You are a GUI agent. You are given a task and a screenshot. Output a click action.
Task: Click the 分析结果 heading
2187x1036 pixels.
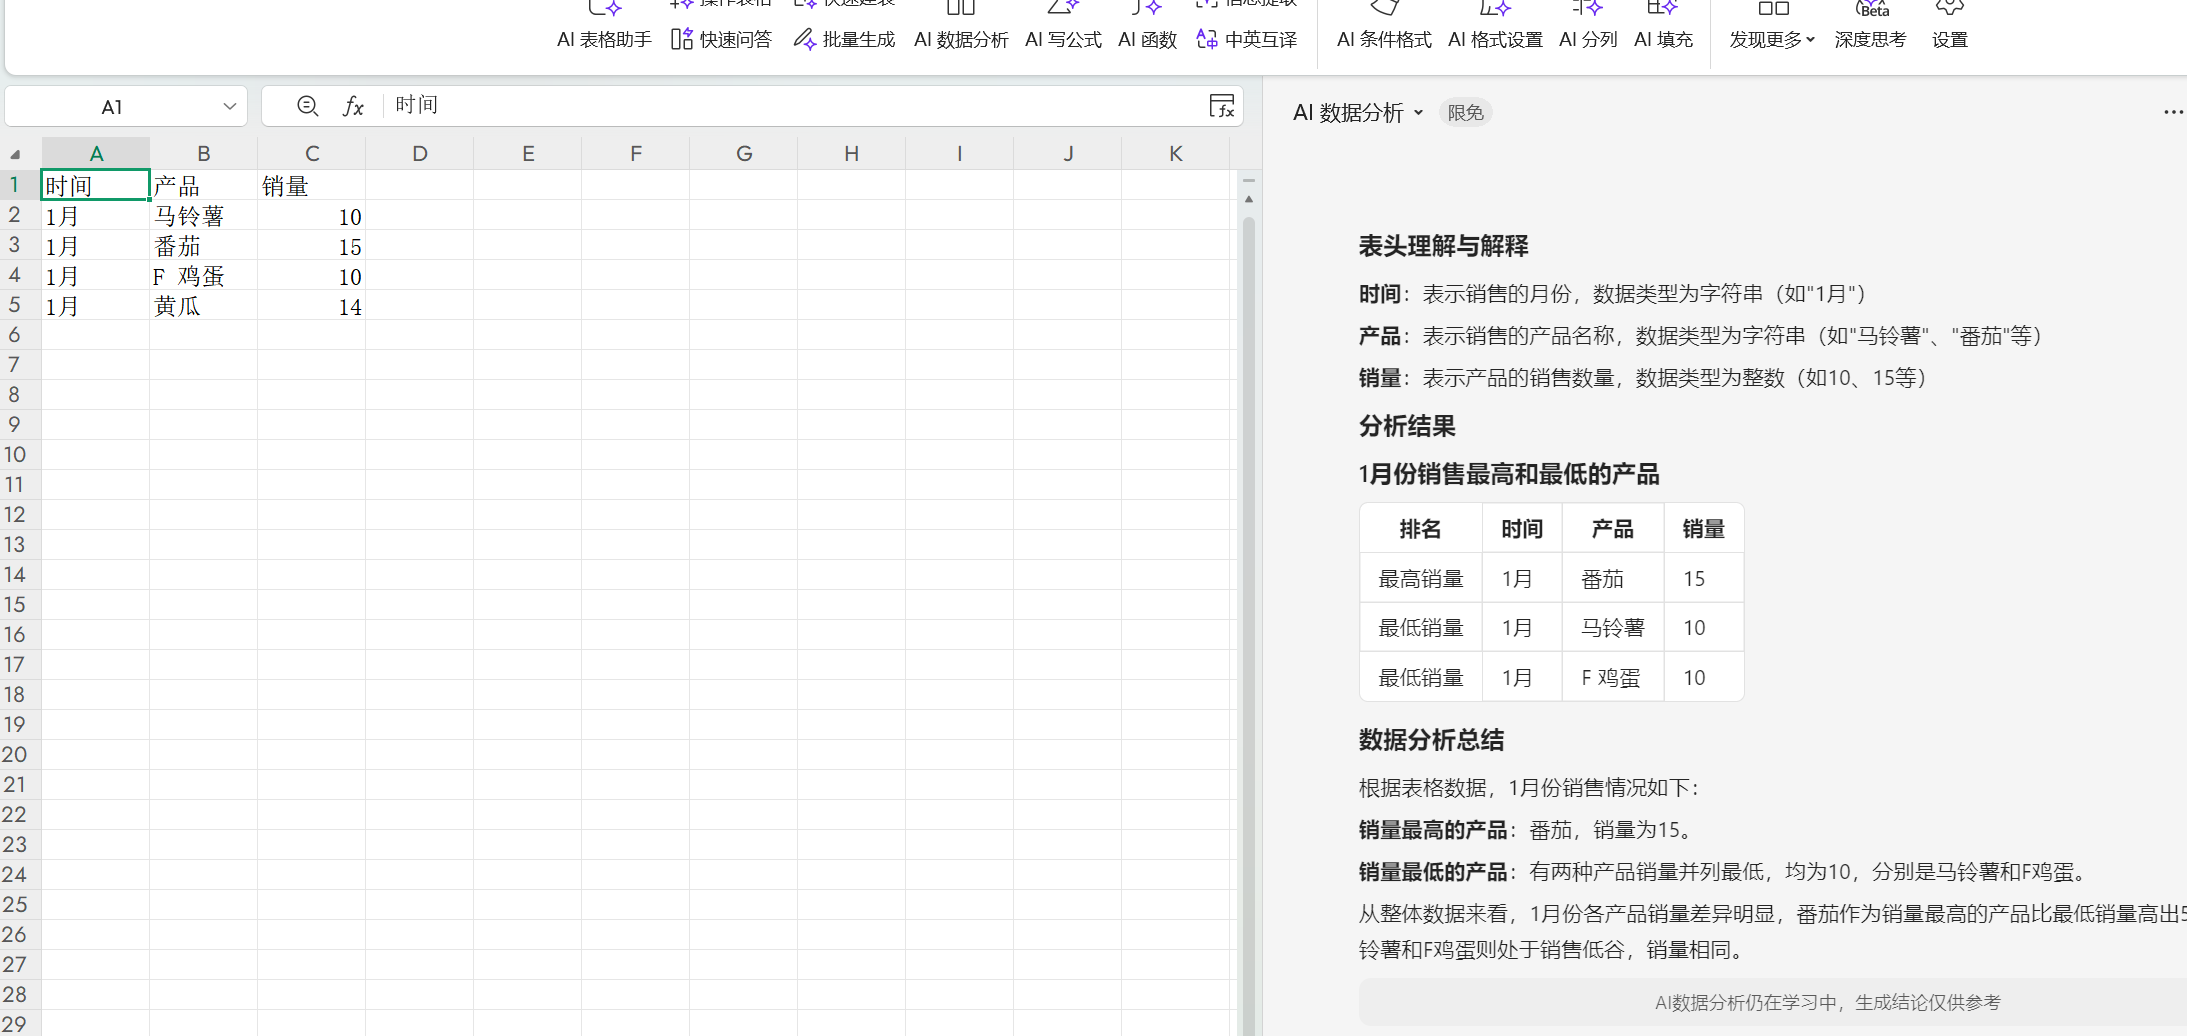click(x=1407, y=426)
